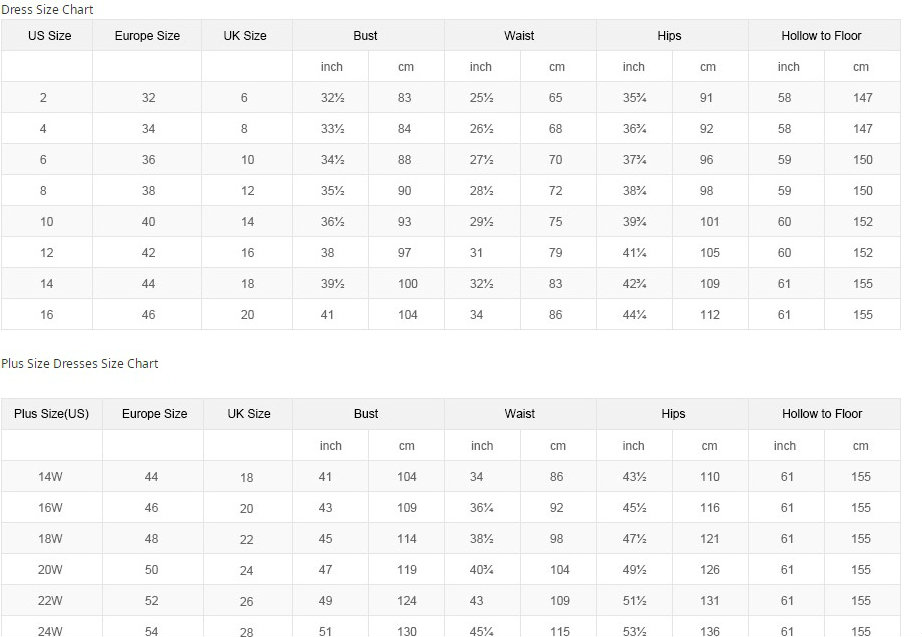Click the 79 cm waist value for US 12
Image resolution: width=922 pixels, height=637 pixels.
(556, 253)
